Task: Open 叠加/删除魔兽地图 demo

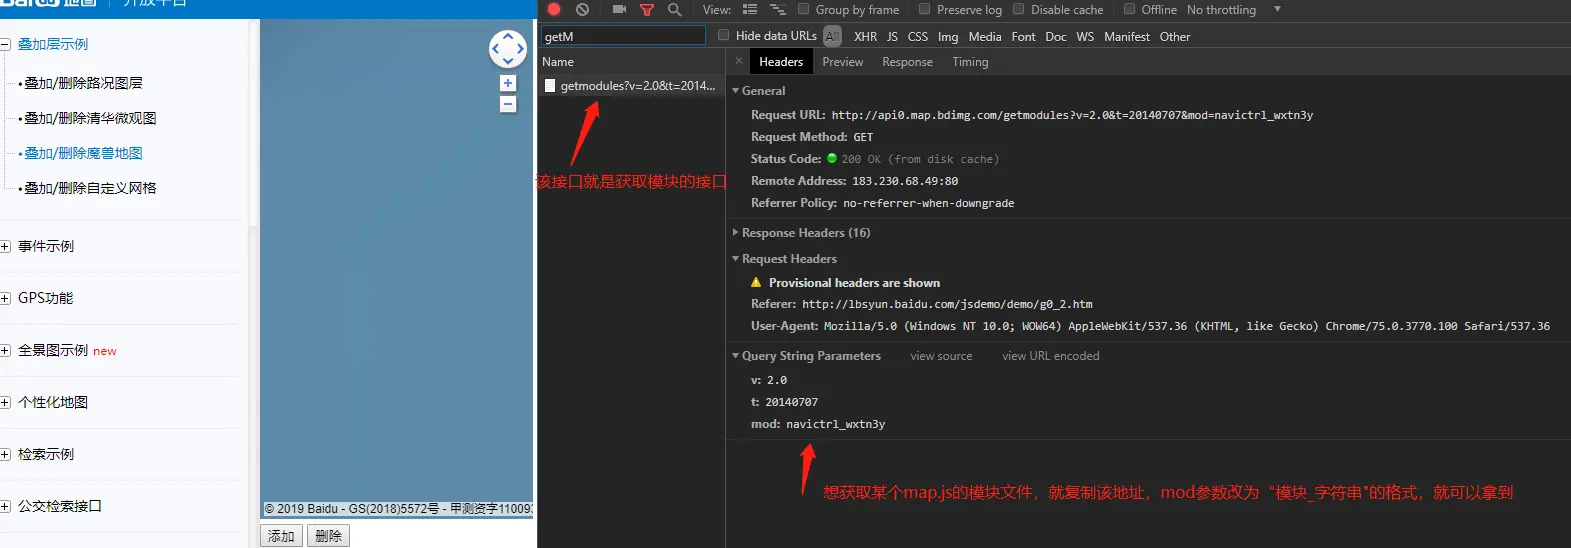Action: pyautogui.click(x=84, y=153)
